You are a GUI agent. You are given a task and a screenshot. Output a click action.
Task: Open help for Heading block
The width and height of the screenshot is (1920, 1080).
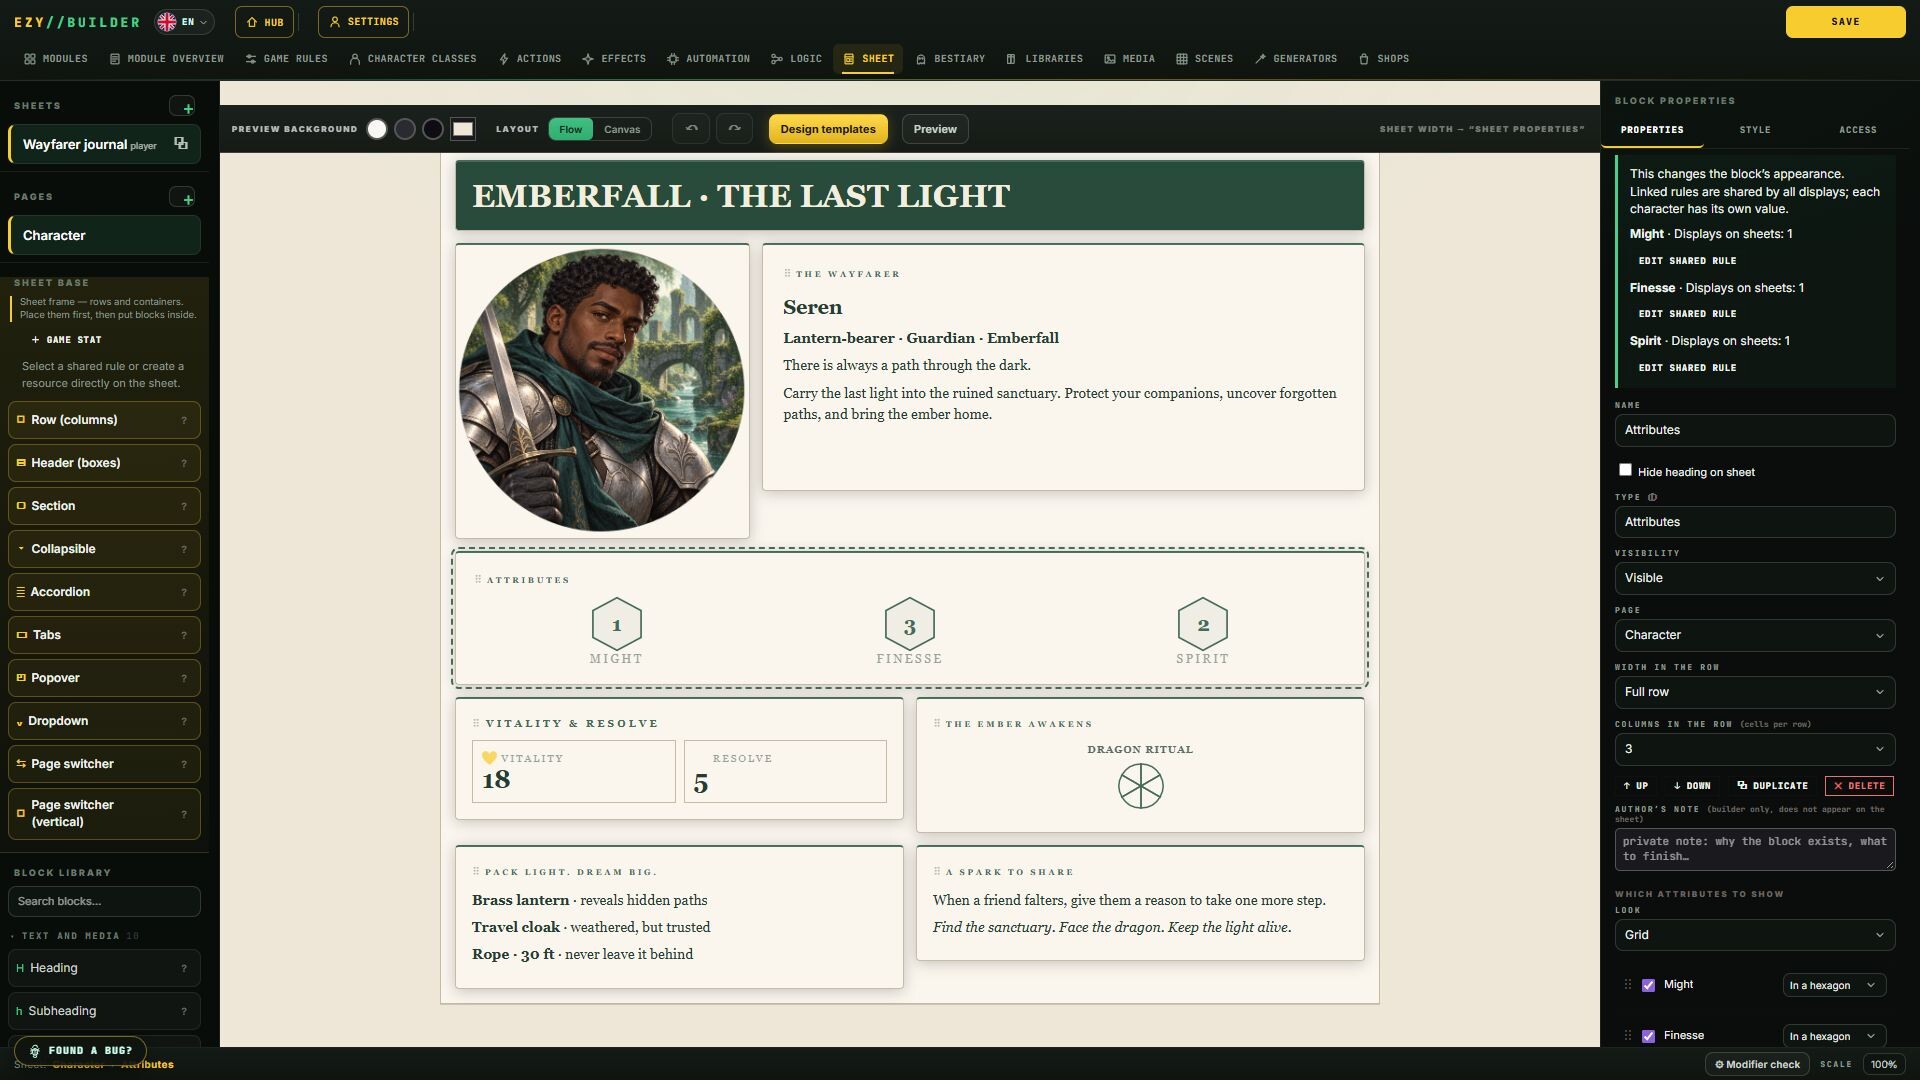point(184,969)
